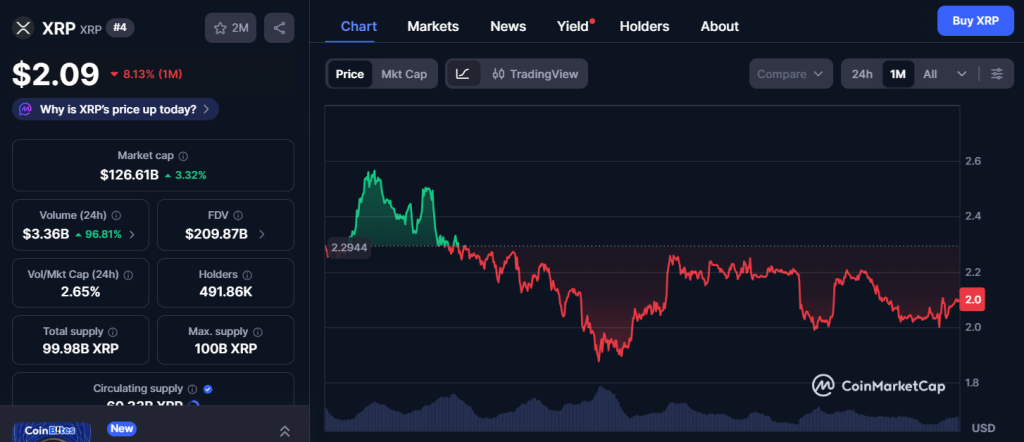
Task: Open chart settings sliders icon
Action: (x=997, y=74)
